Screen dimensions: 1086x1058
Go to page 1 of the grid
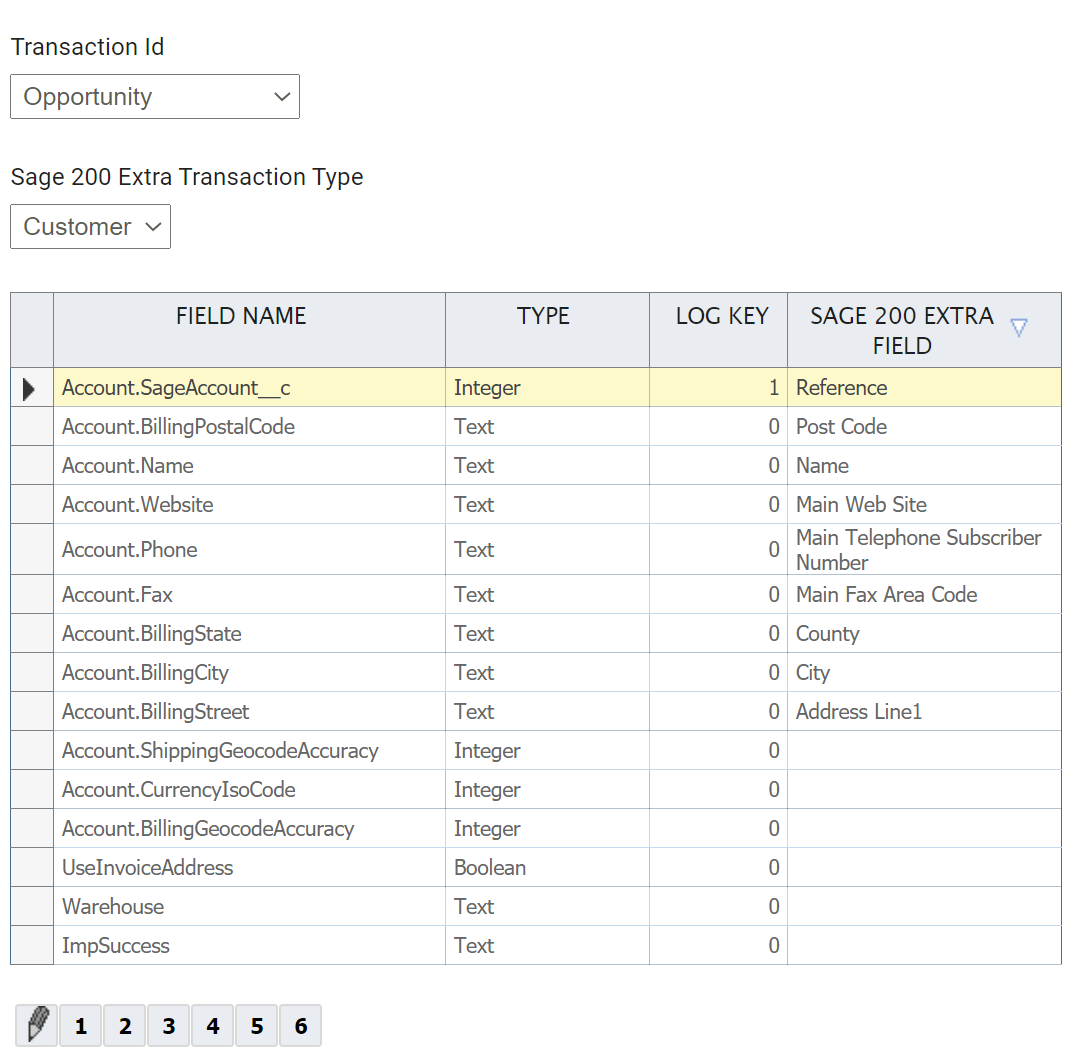pyautogui.click(x=81, y=1026)
